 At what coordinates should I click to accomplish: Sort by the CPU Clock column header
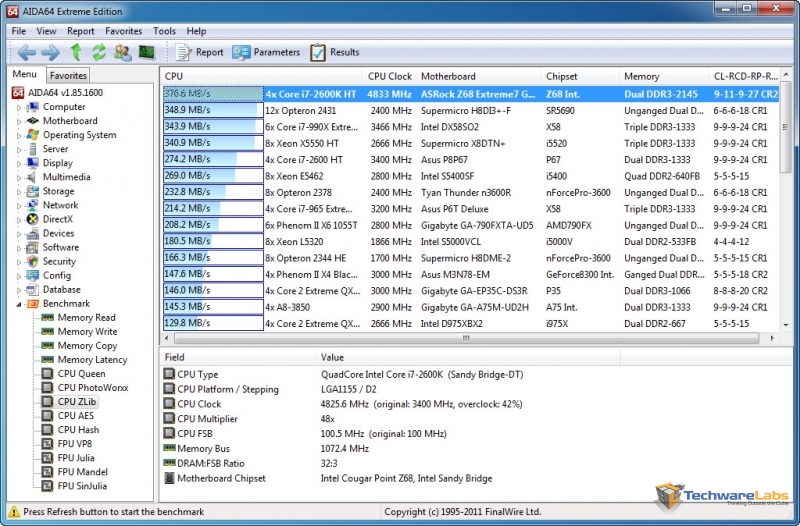[389, 76]
